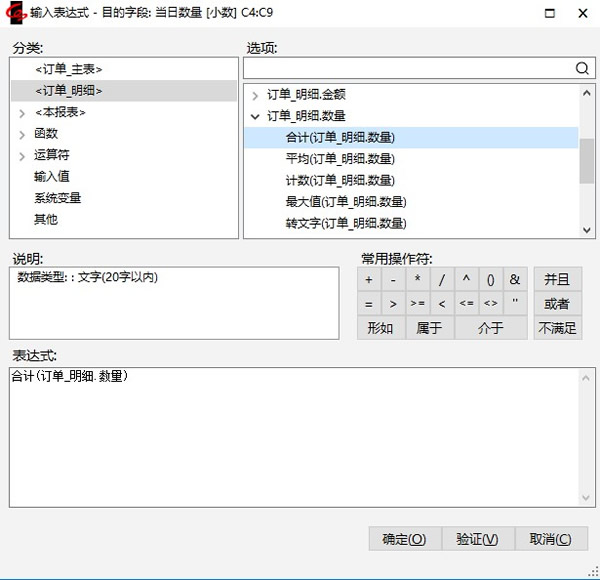Click the 形如 operator button
This screenshot has width=600, height=580.
click(x=381, y=328)
